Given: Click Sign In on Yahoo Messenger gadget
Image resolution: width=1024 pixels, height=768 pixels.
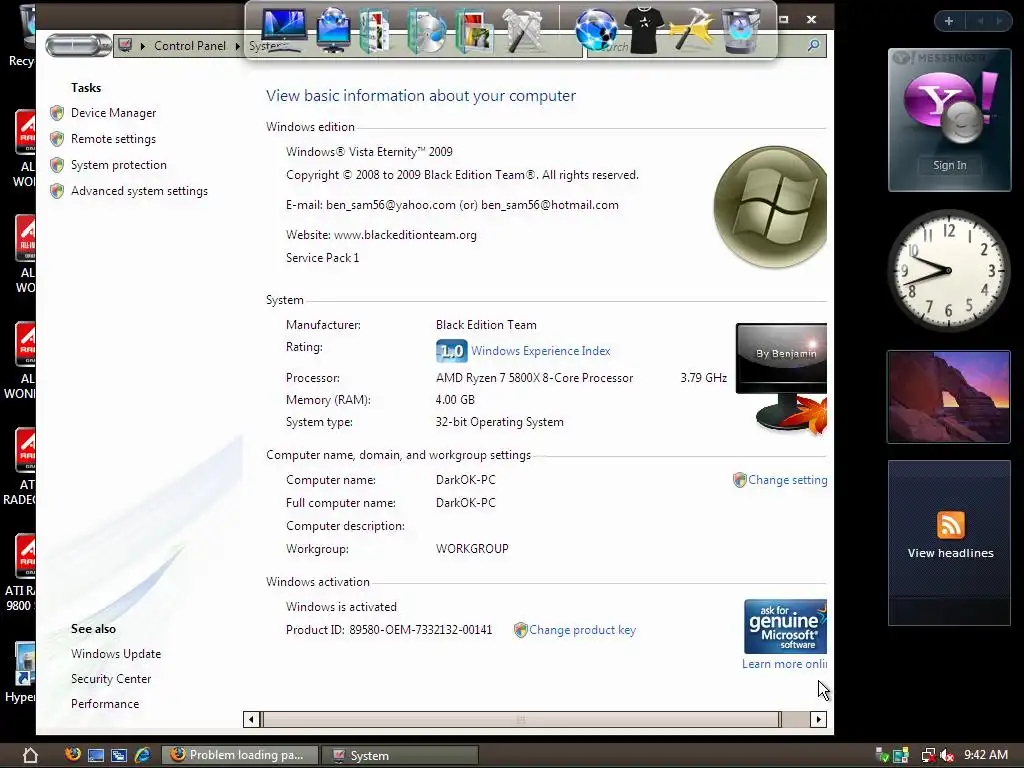Looking at the screenshot, I should 950,165.
